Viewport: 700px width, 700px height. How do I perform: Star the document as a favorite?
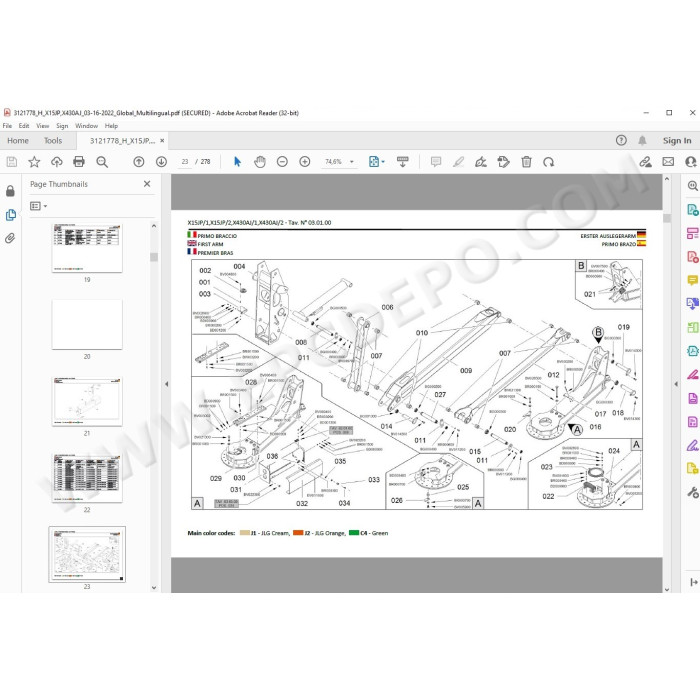point(34,162)
